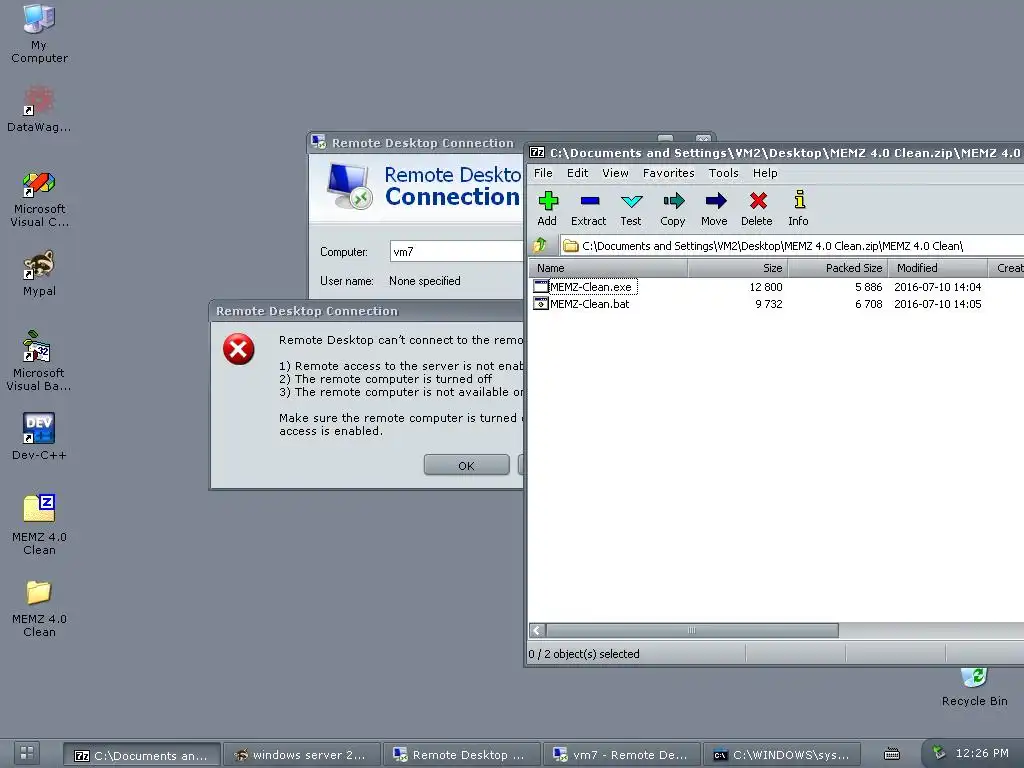
Task: Sort by the Modified column header
Action: [x=938, y=268]
